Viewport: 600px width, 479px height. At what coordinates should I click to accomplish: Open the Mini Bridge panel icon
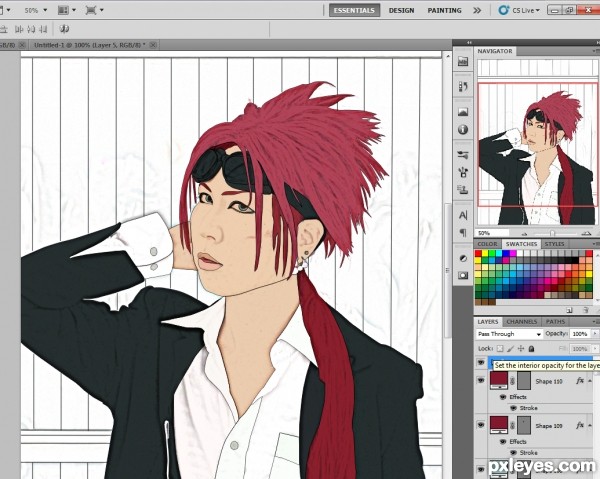(x=463, y=62)
